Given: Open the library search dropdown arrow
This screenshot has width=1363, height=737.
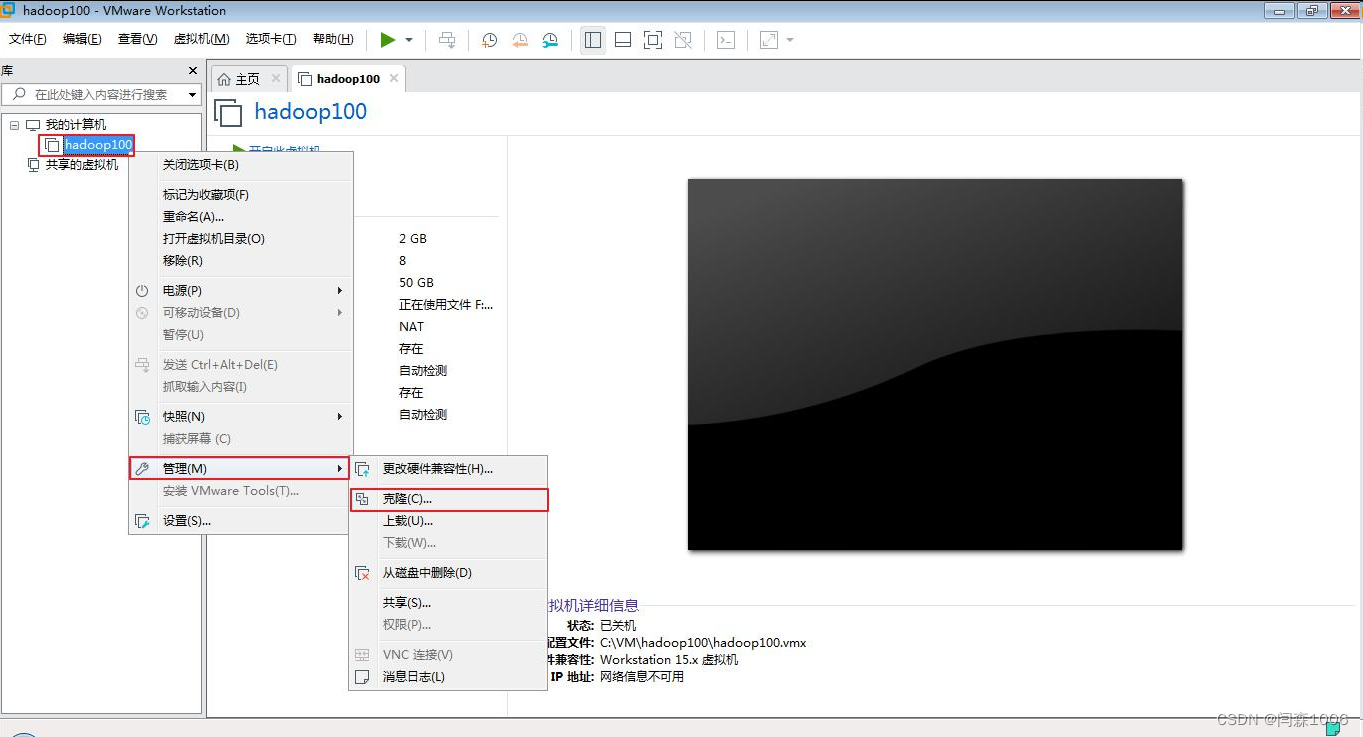Looking at the screenshot, I should [191, 95].
